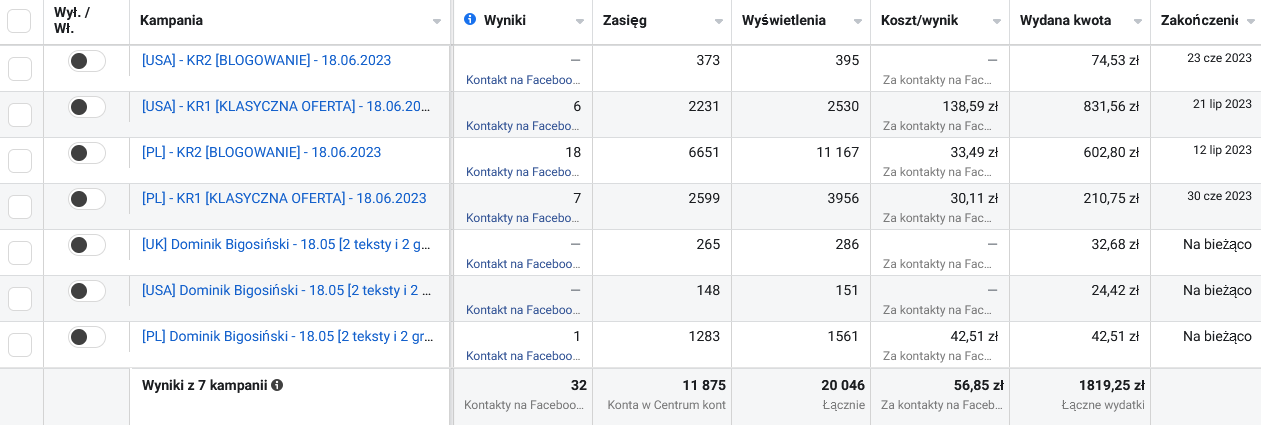1261x425 pixels.
Task: Click info icon beside Wyniki z 7 kampanii
Action: click(277, 385)
